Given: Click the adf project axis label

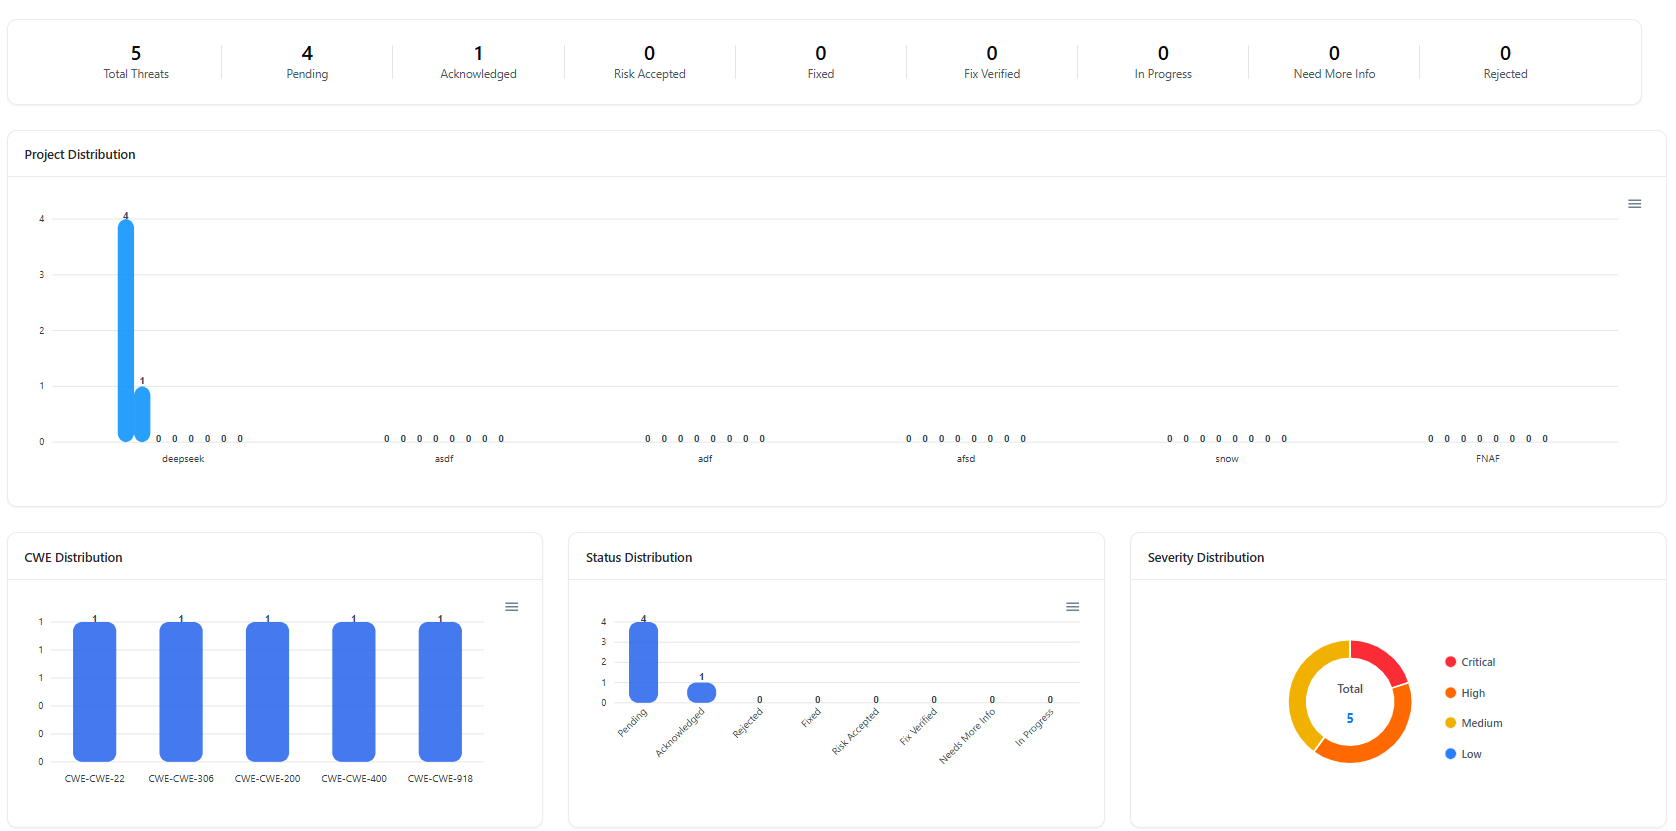Looking at the screenshot, I should [705, 459].
